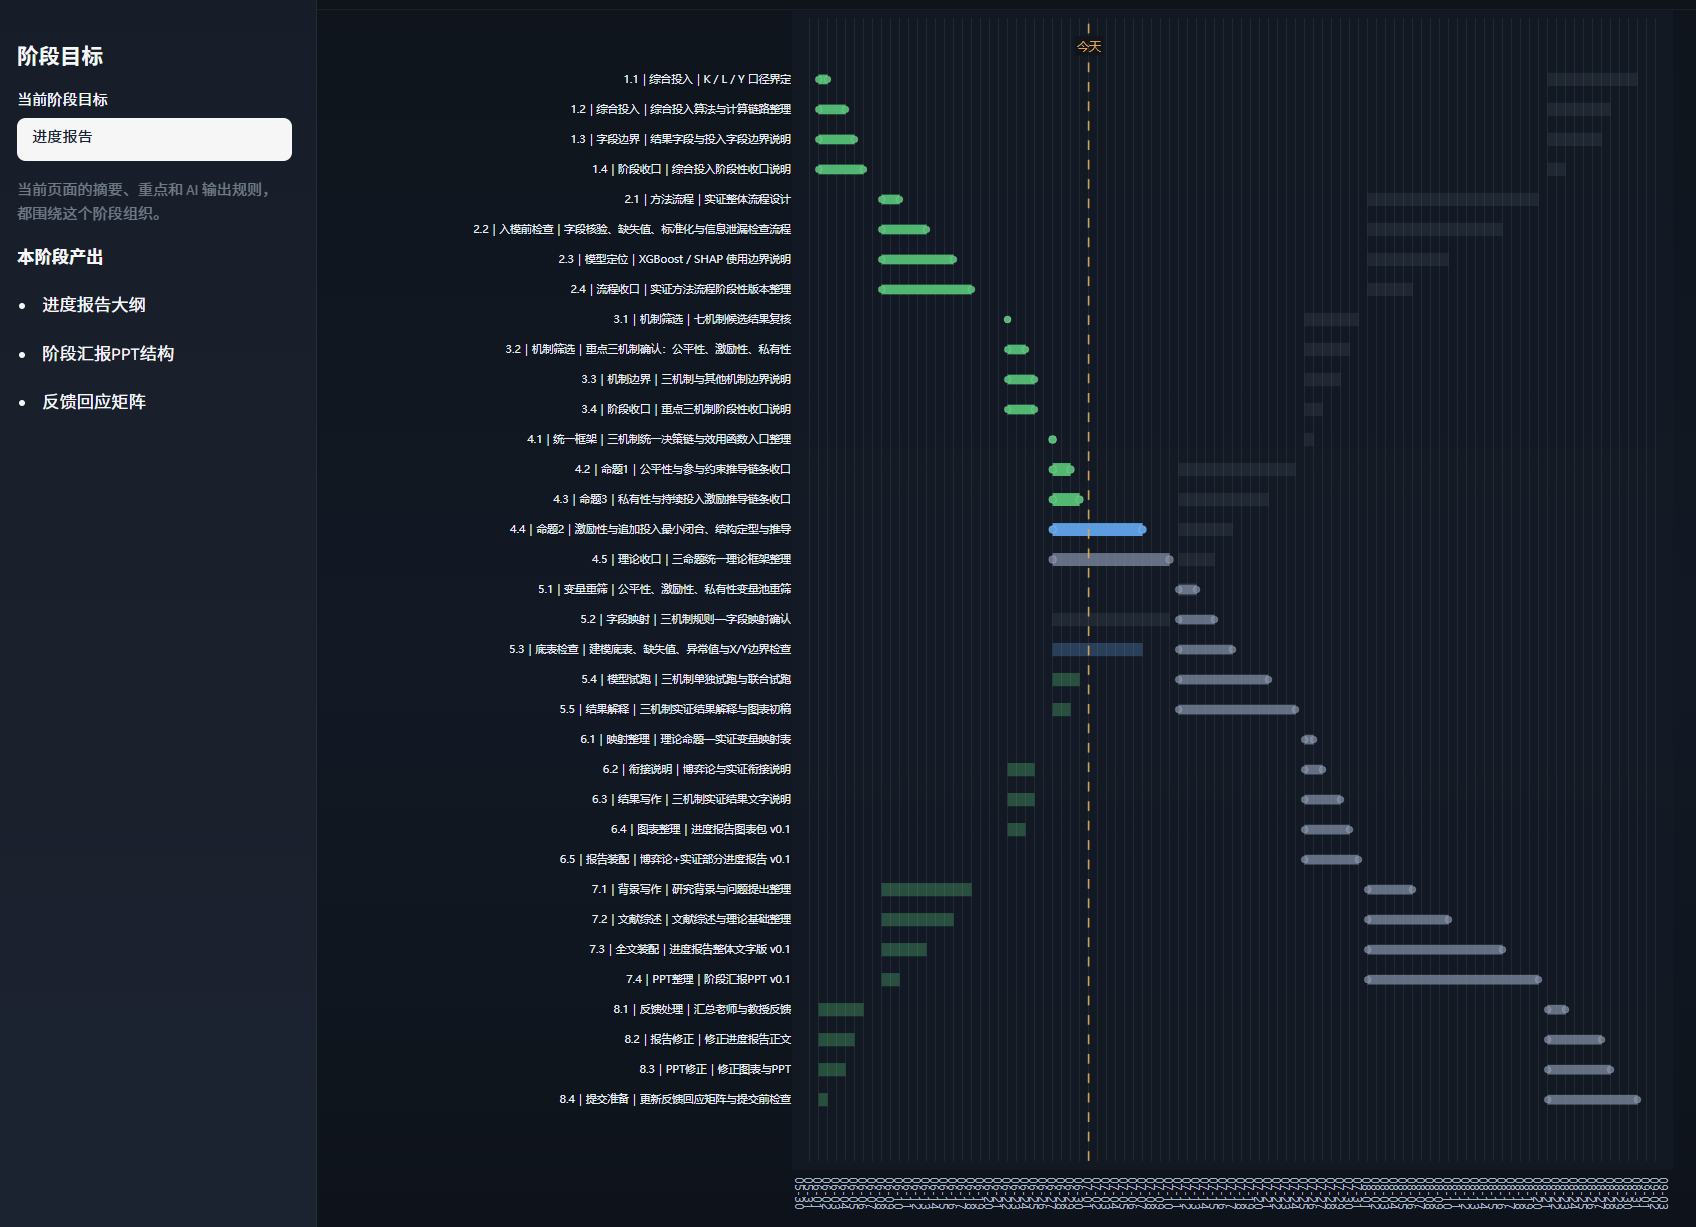The image size is (1696, 1227).
Task: Click the green bar for task 2.2
Action: [904, 229]
